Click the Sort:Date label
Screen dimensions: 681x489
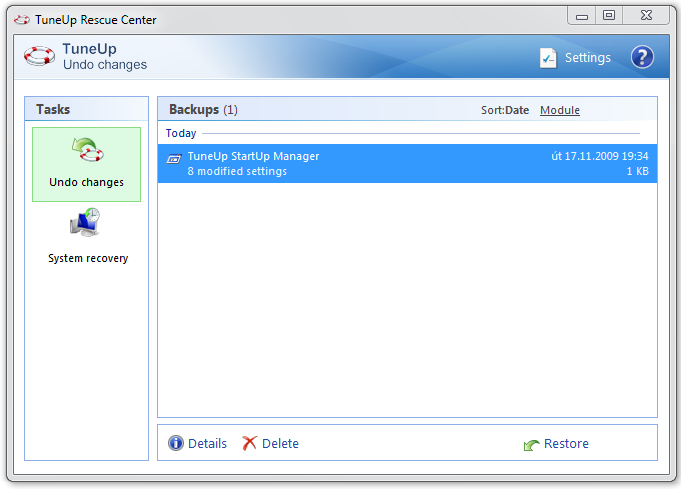pyautogui.click(x=505, y=110)
